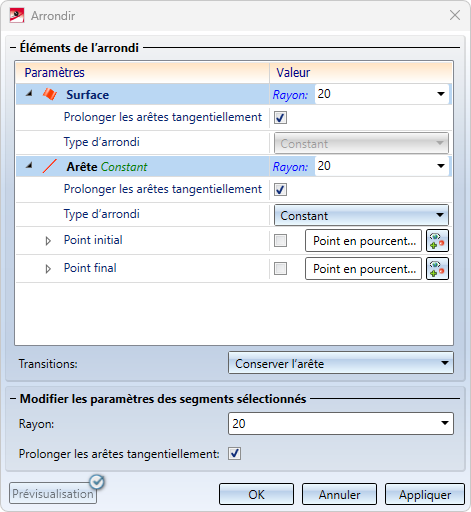This screenshot has height=512, width=471.
Task: Open the Arête Type d'arrondi Constant dropdown
Action: 361,215
